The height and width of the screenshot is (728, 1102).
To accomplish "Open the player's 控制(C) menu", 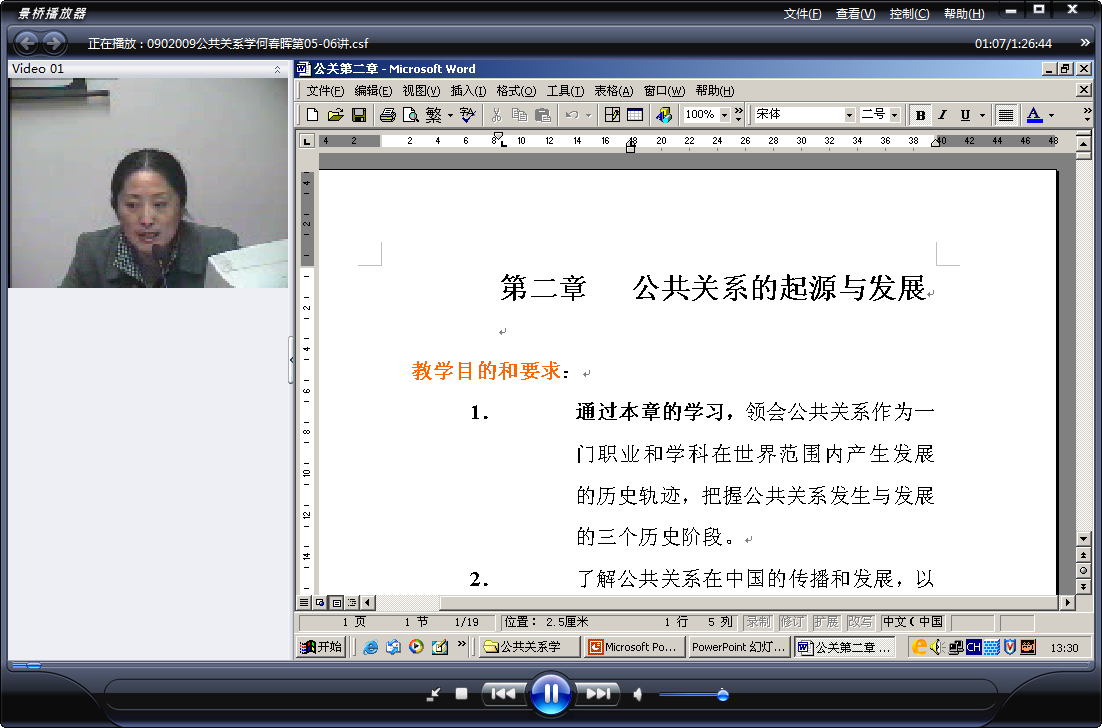I will [909, 13].
